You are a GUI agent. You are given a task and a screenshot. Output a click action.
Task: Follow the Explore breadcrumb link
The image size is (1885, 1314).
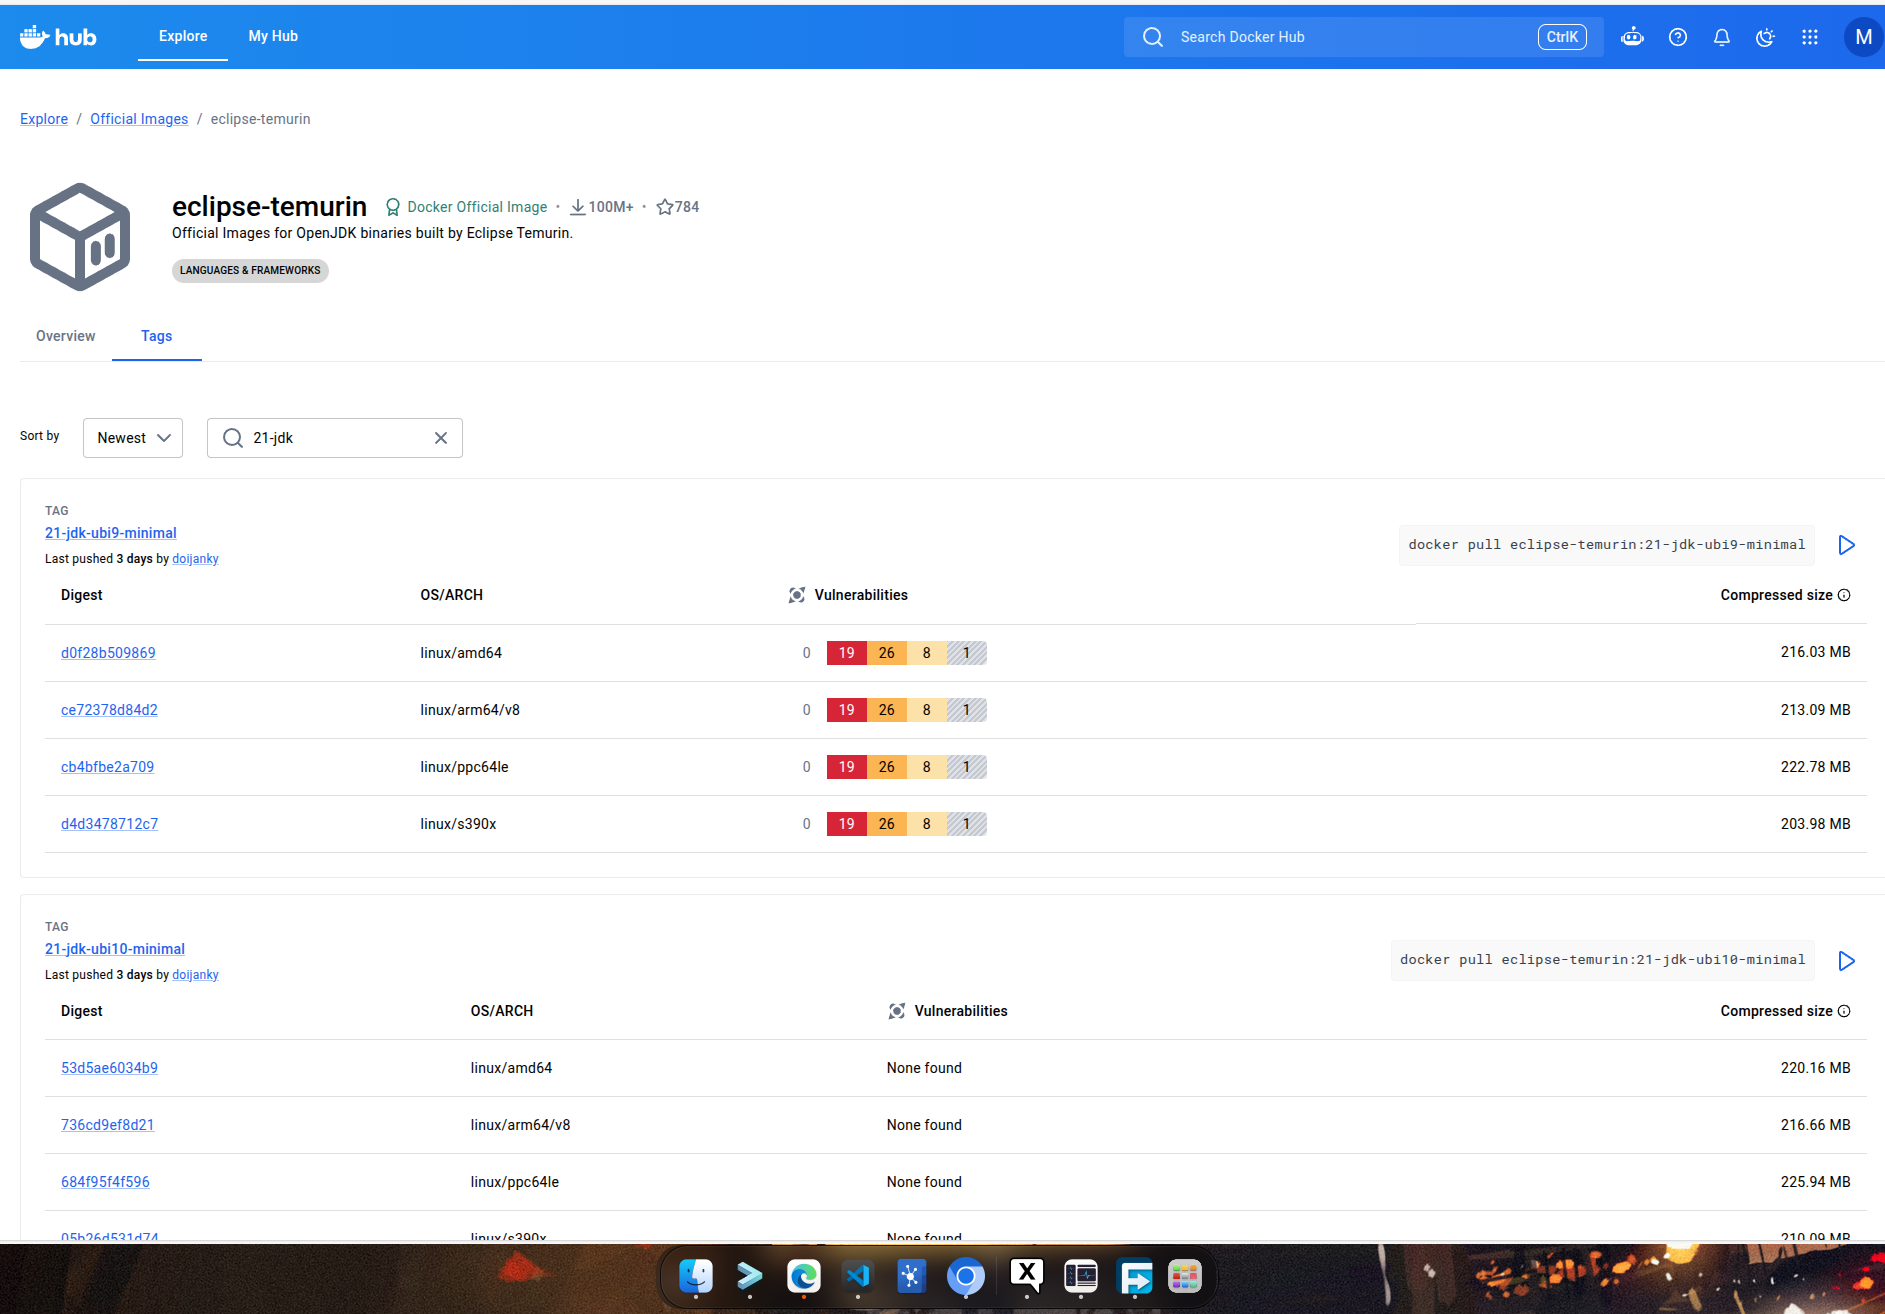click(44, 119)
